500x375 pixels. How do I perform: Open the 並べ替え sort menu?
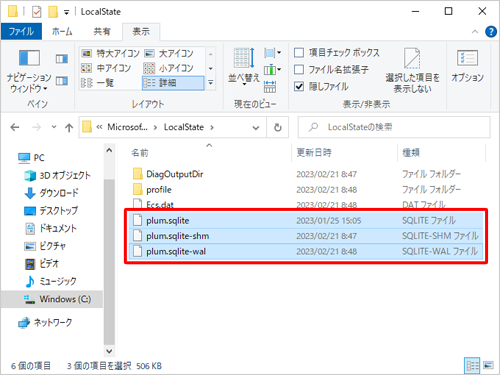(244, 67)
